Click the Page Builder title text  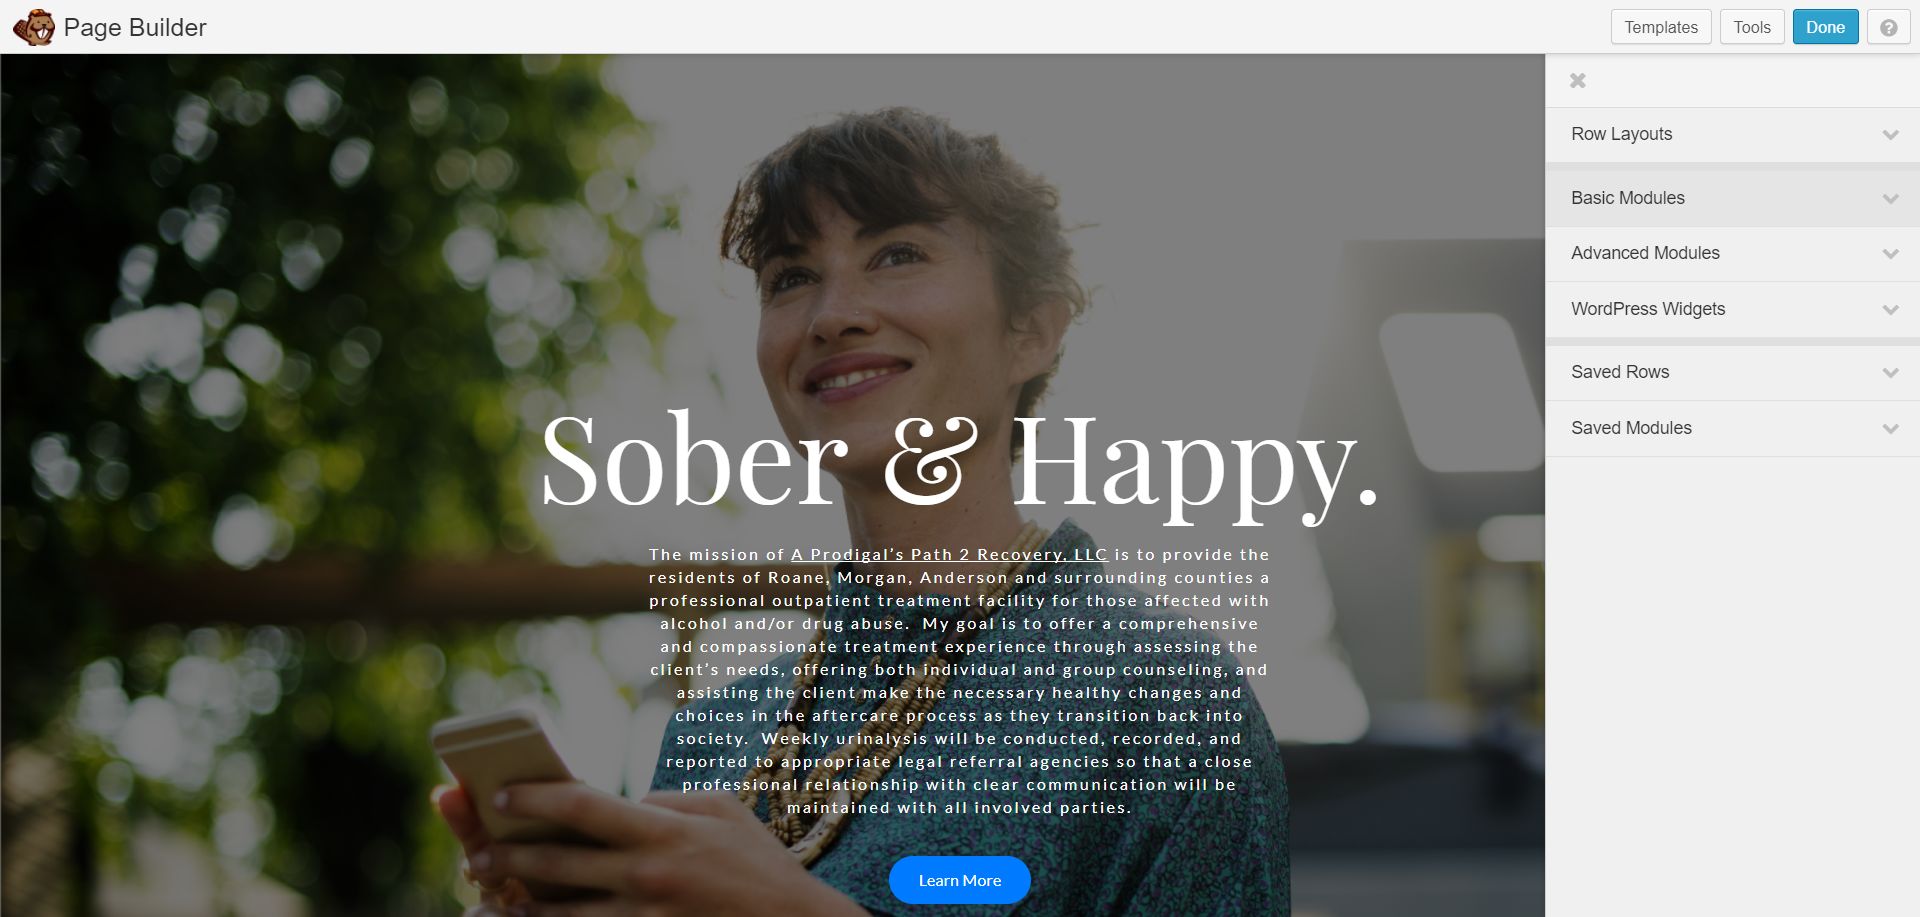pos(135,27)
